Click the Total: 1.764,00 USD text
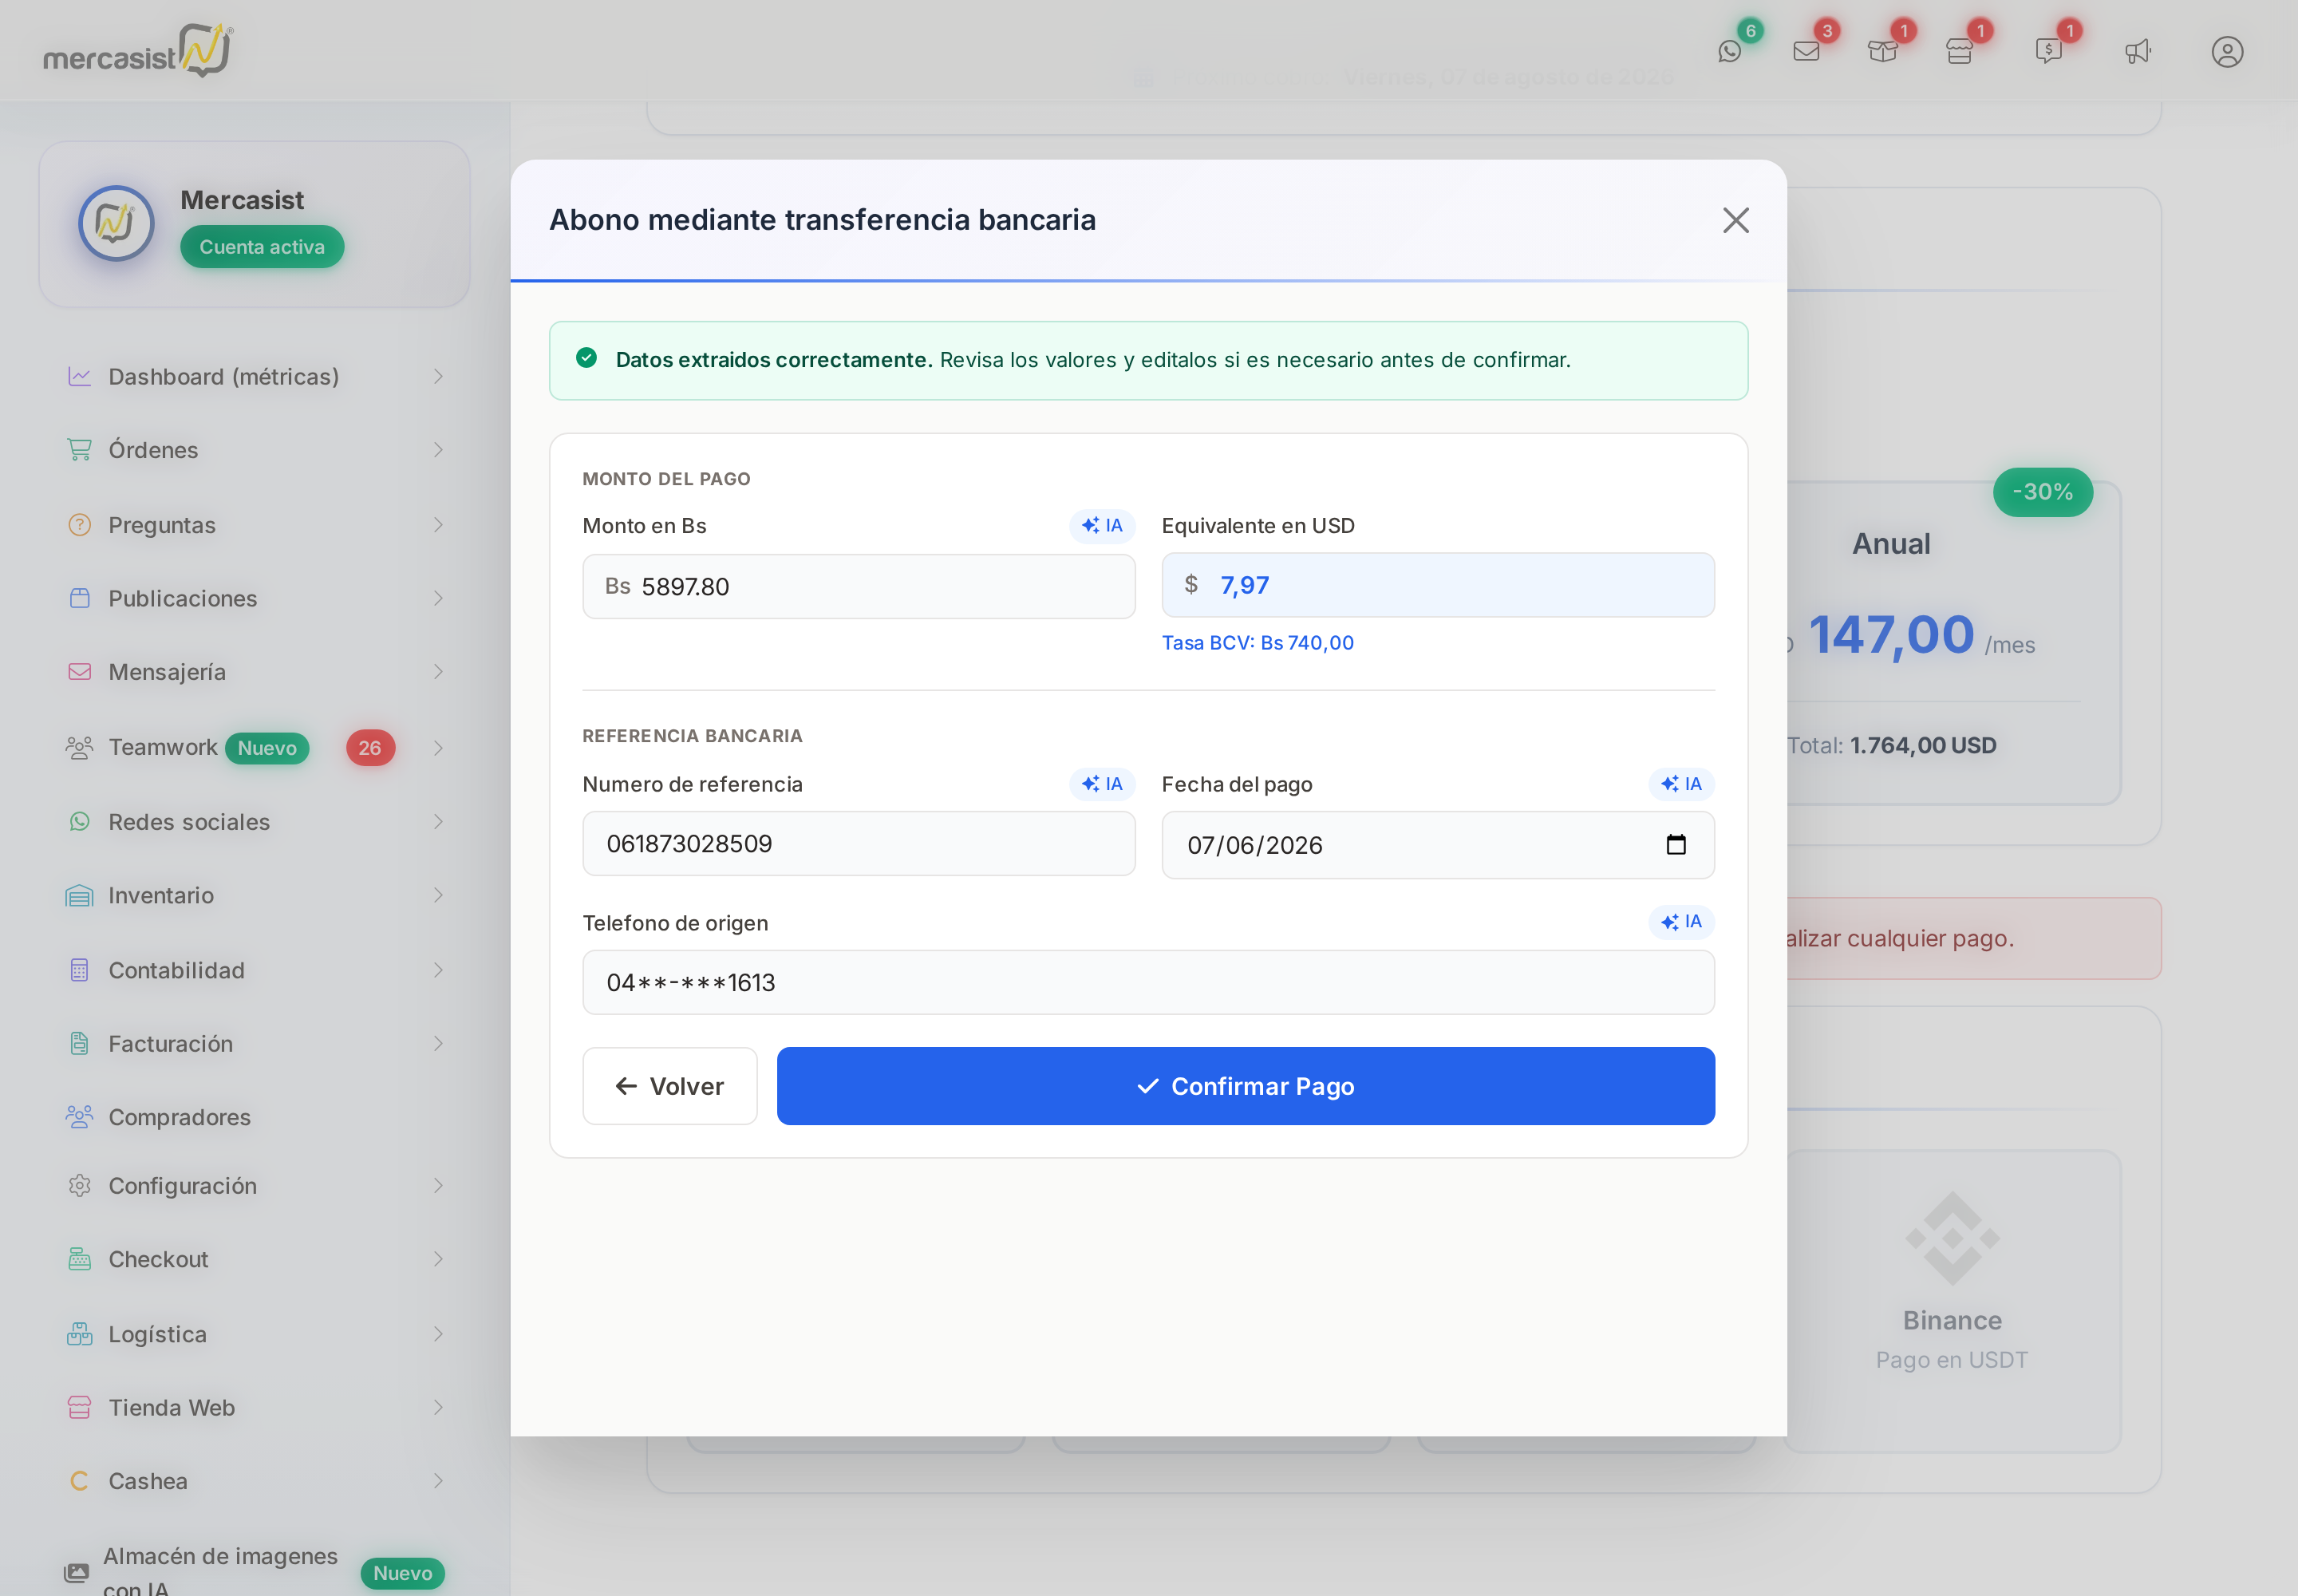This screenshot has height=1596, width=2298. (x=1892, y=745)
